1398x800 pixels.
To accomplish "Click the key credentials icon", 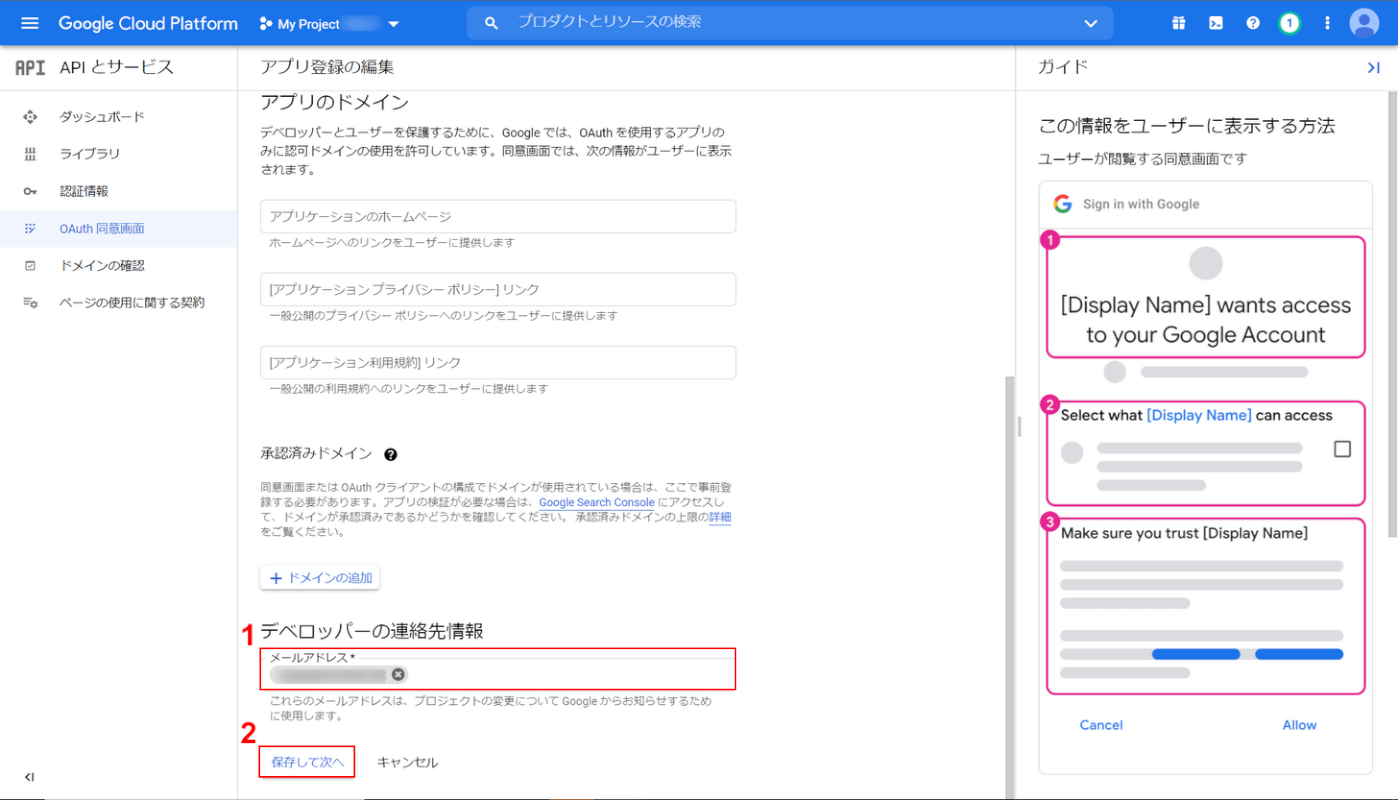I will tap(30, 191).
